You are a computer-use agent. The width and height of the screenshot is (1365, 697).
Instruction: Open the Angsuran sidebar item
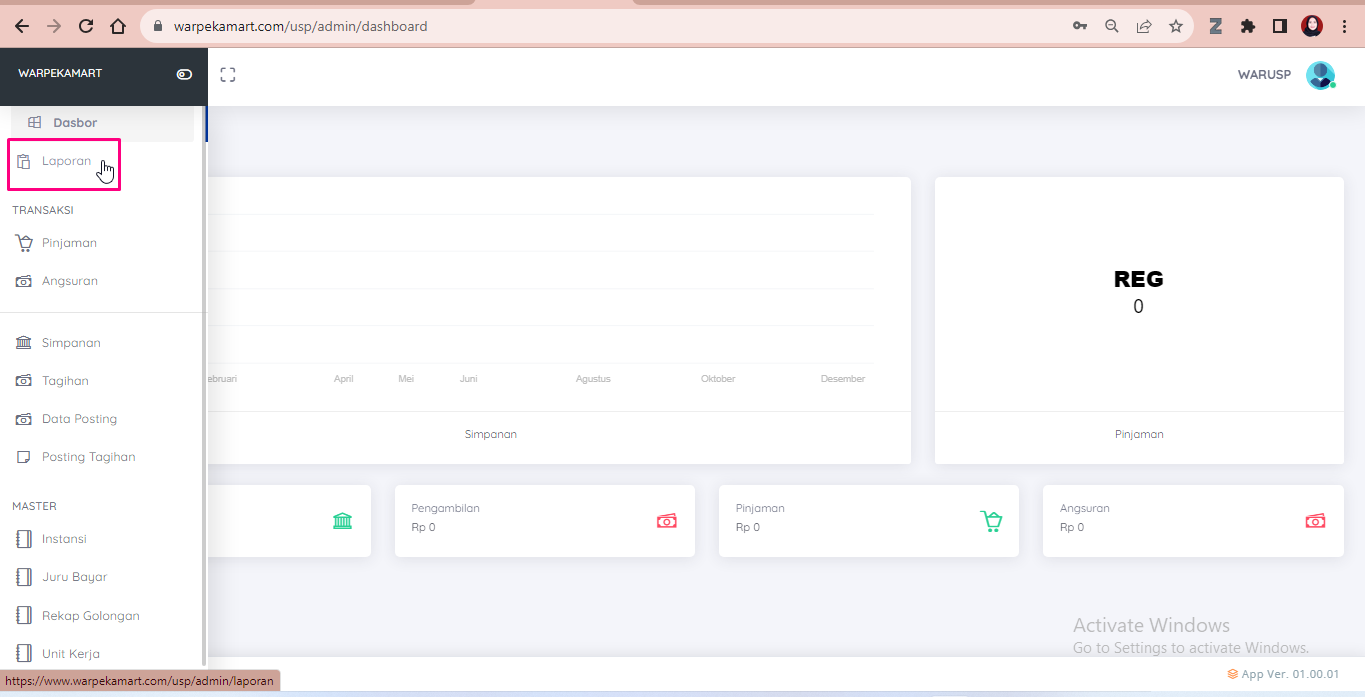(x=69, y=281)
